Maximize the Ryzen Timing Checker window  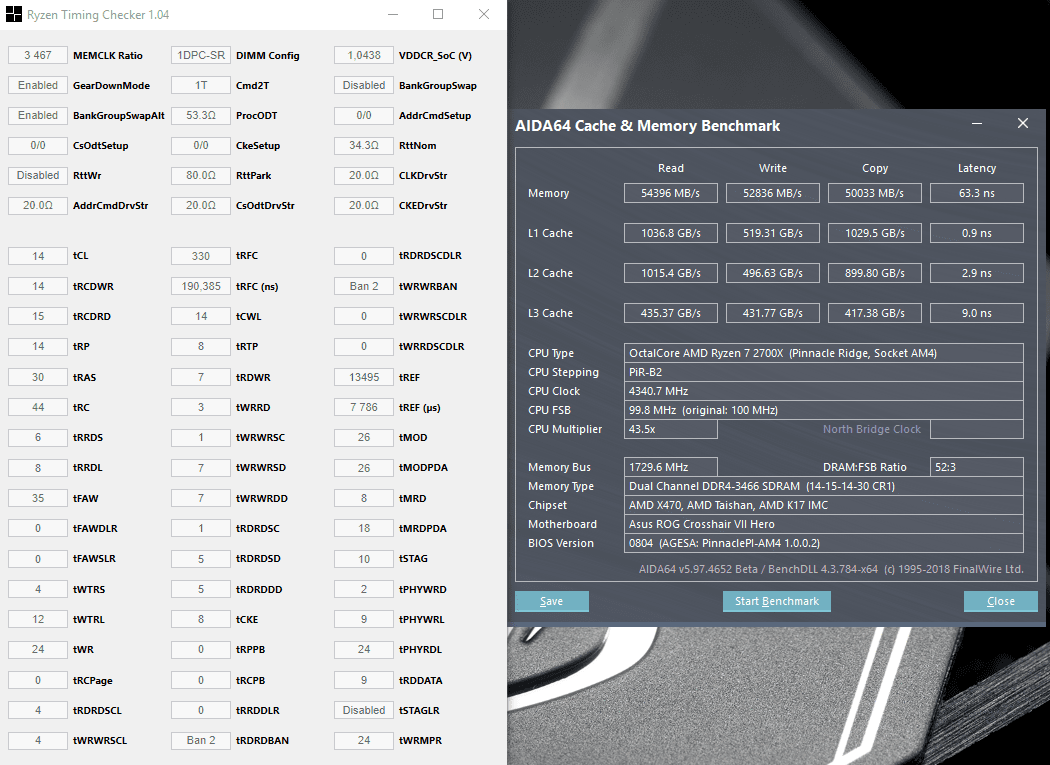pyautogui.click(x=438, y=14)
